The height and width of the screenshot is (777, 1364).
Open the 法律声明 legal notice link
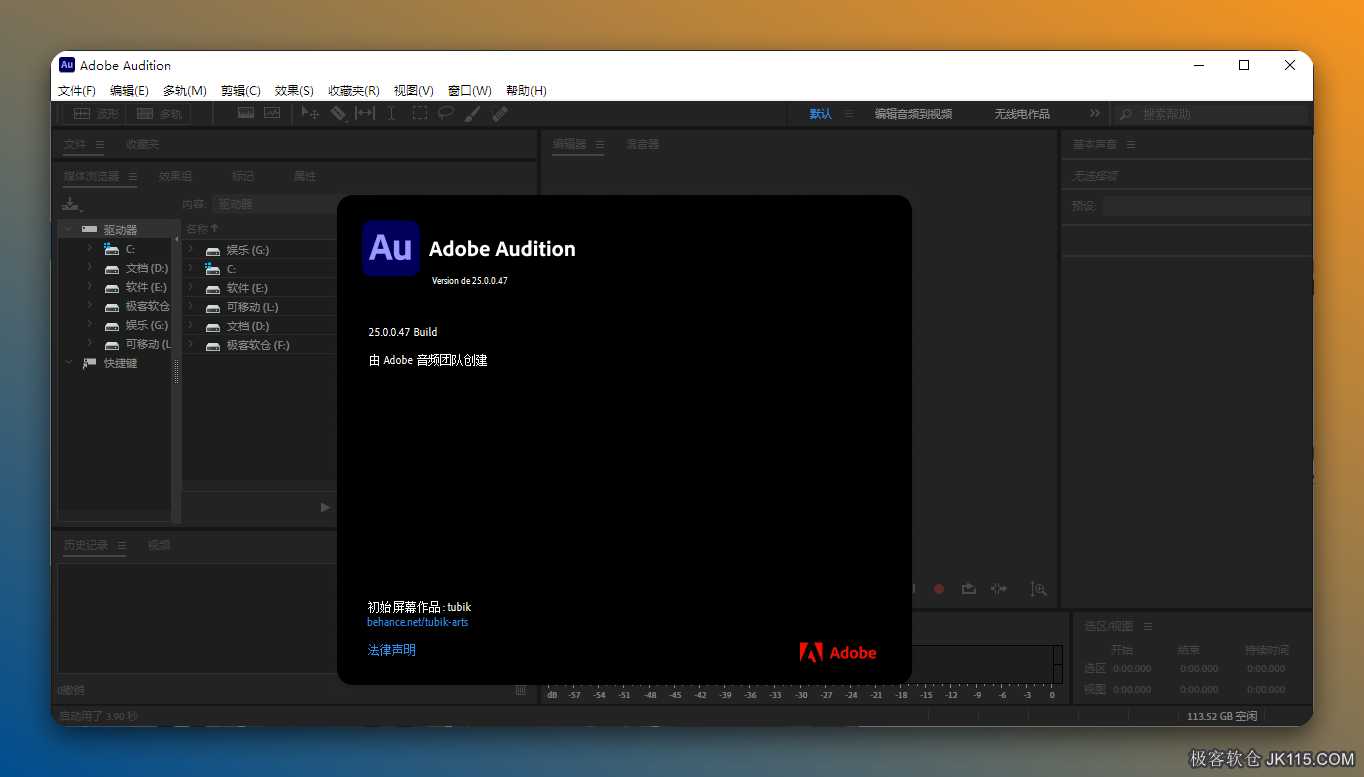392,650
